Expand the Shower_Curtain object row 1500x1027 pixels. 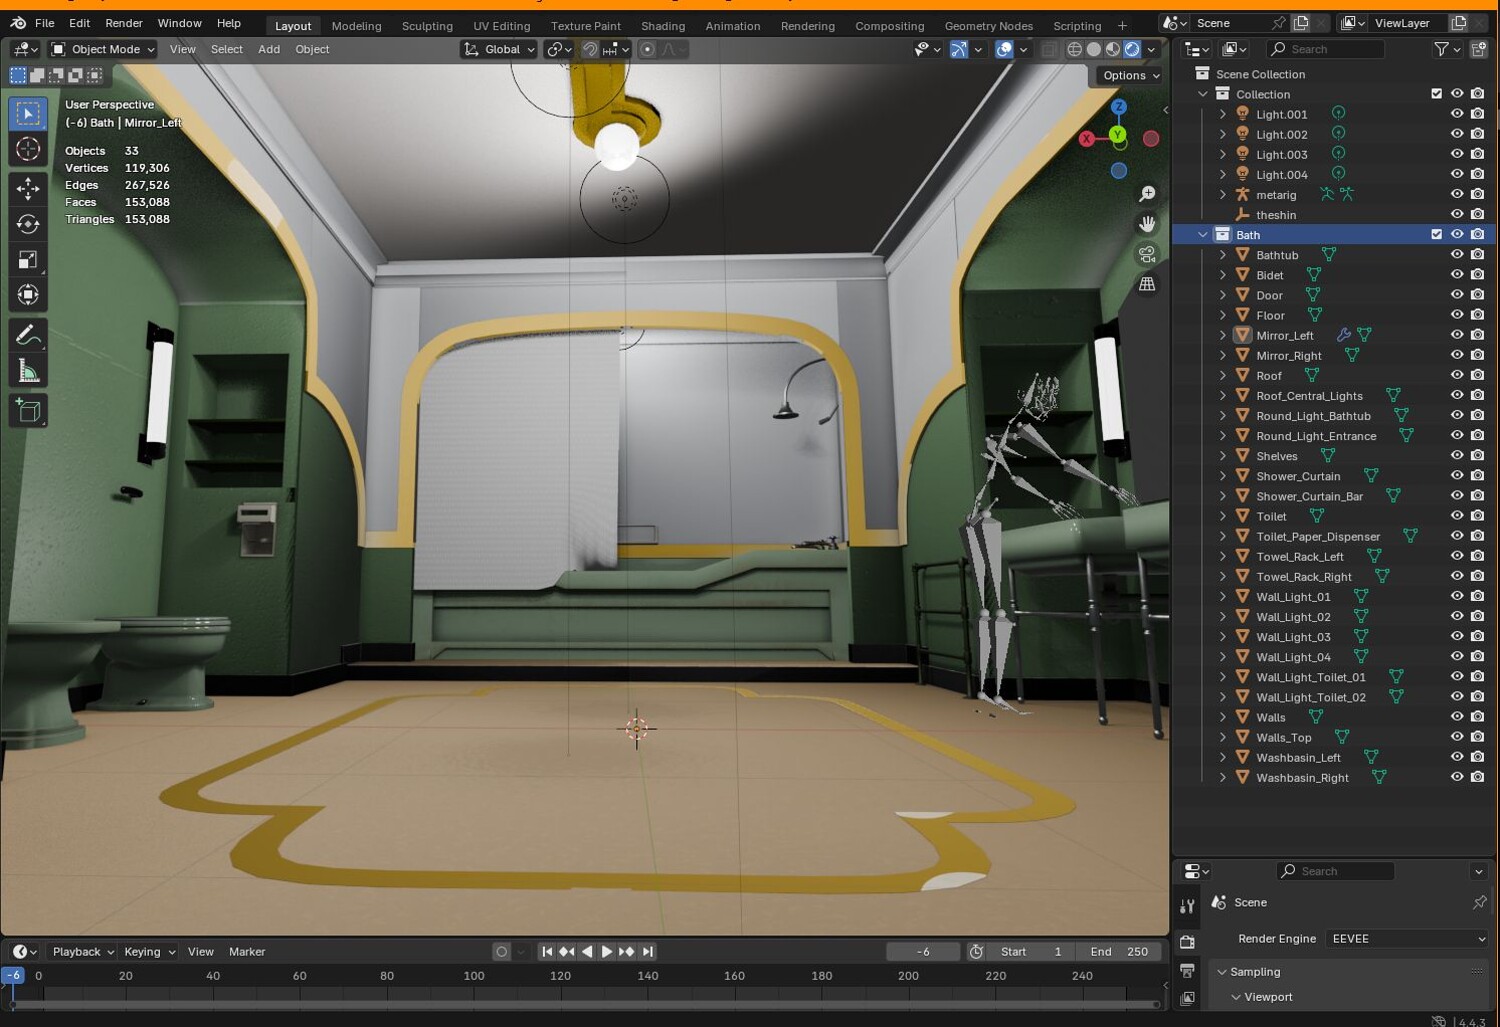[1222, 476]
